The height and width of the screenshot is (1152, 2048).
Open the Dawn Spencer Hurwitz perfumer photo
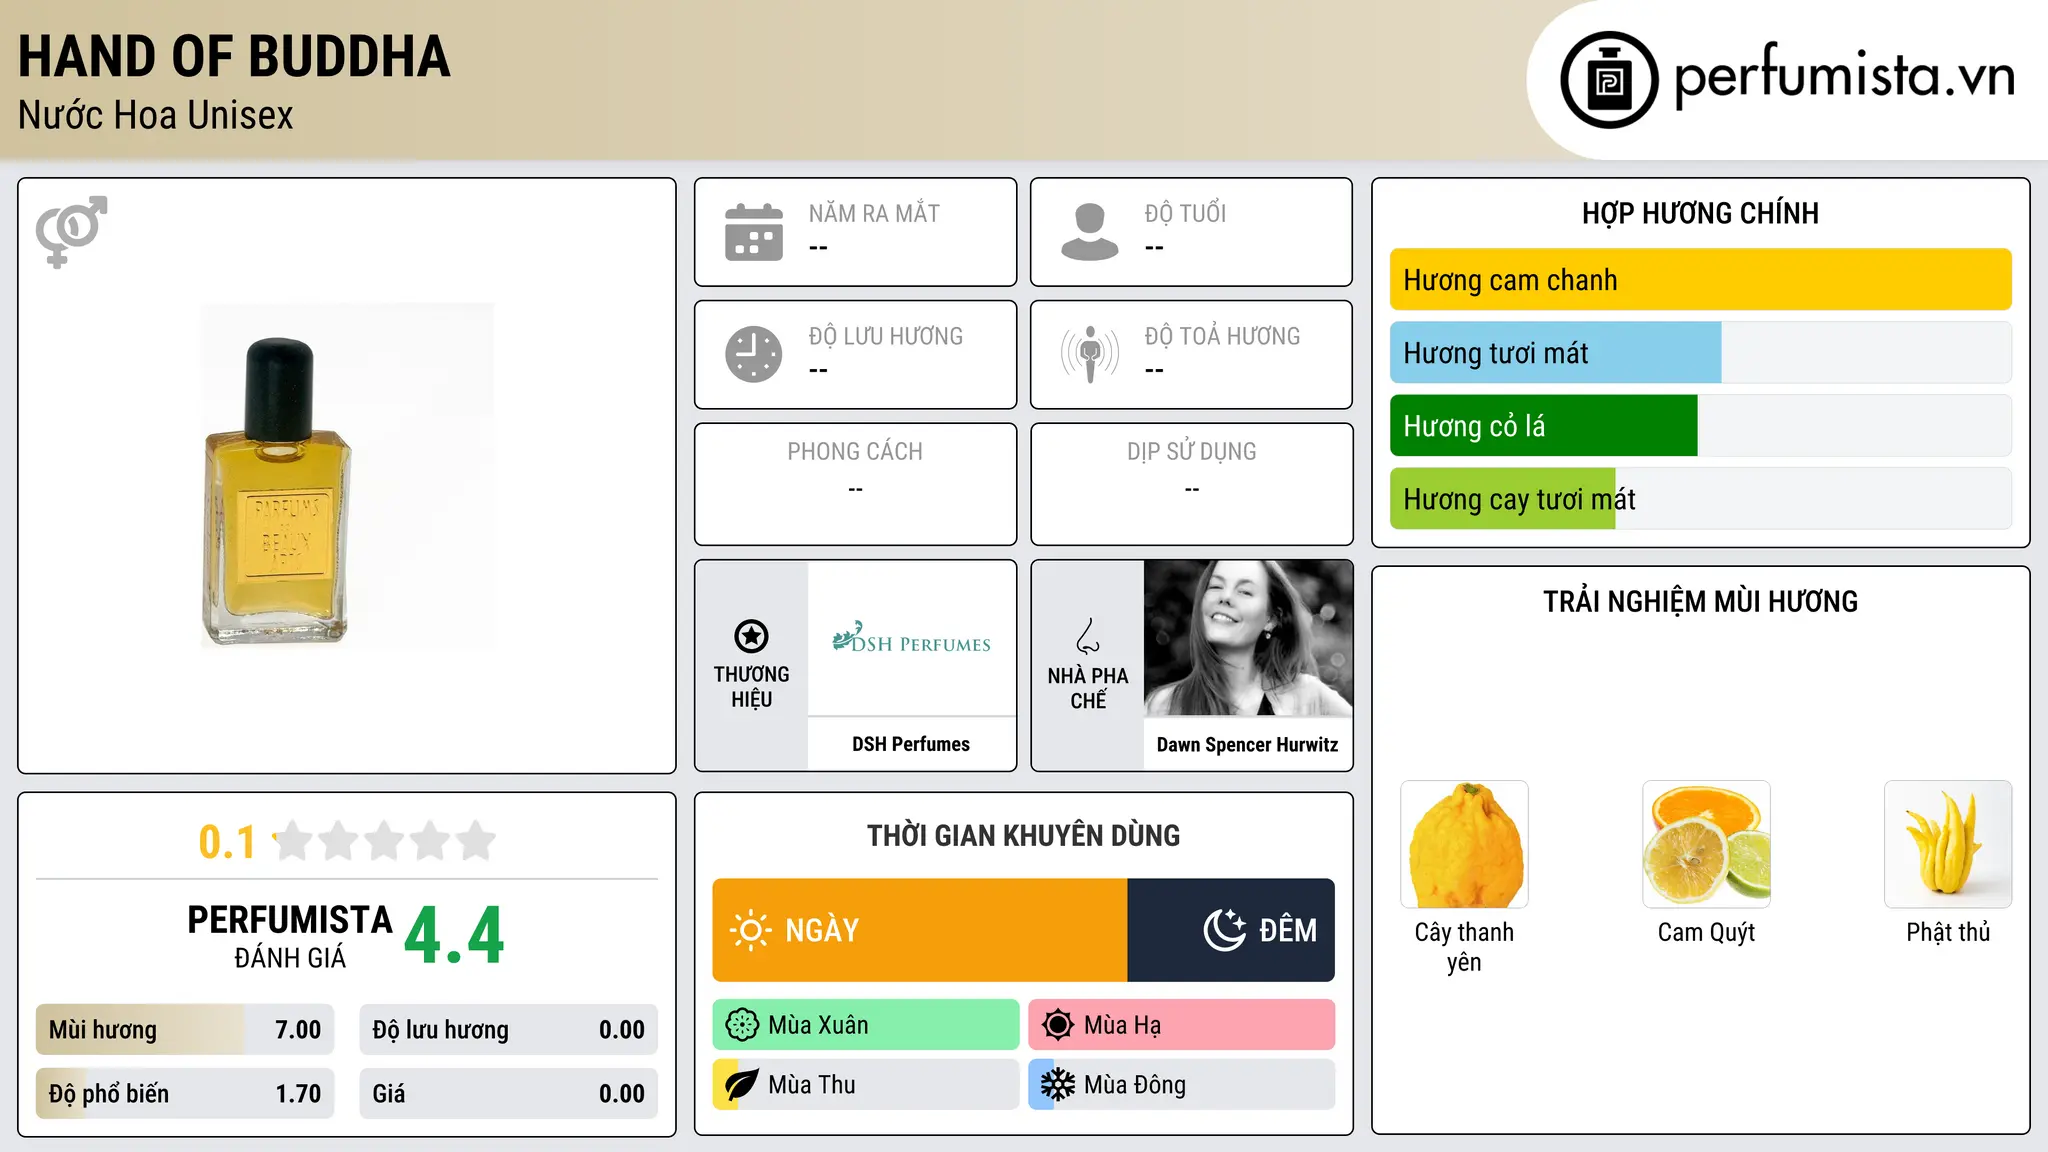pyautogui.click(x=1248, y=638)
